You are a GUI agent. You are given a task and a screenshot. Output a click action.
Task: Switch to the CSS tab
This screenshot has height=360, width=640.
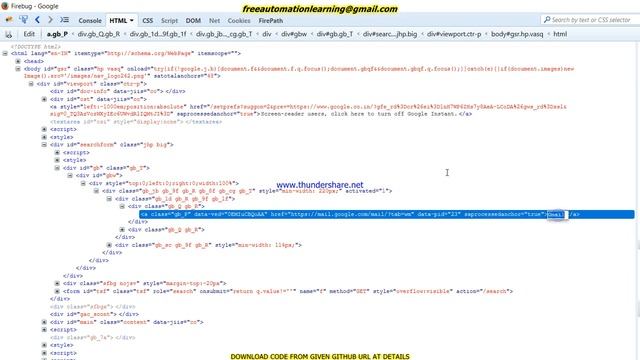pos(147,20)
